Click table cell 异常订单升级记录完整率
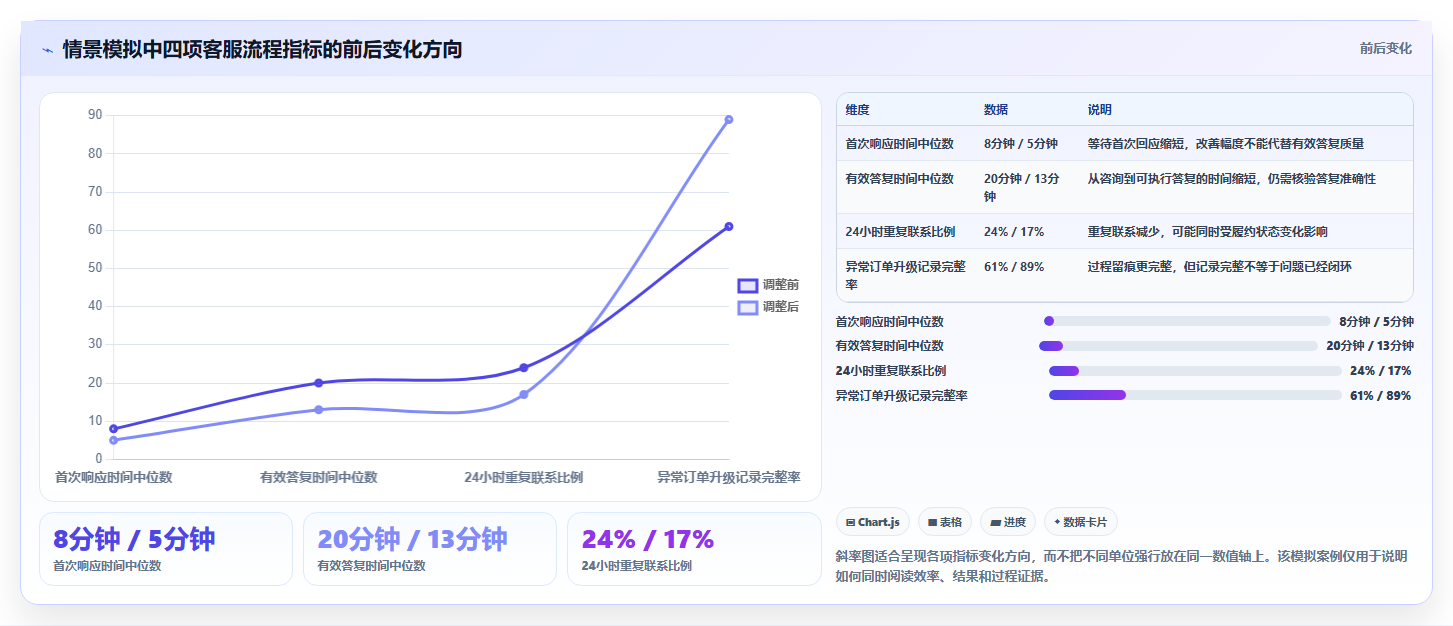This screenshot has width=1453, height=626. (906, 275)
